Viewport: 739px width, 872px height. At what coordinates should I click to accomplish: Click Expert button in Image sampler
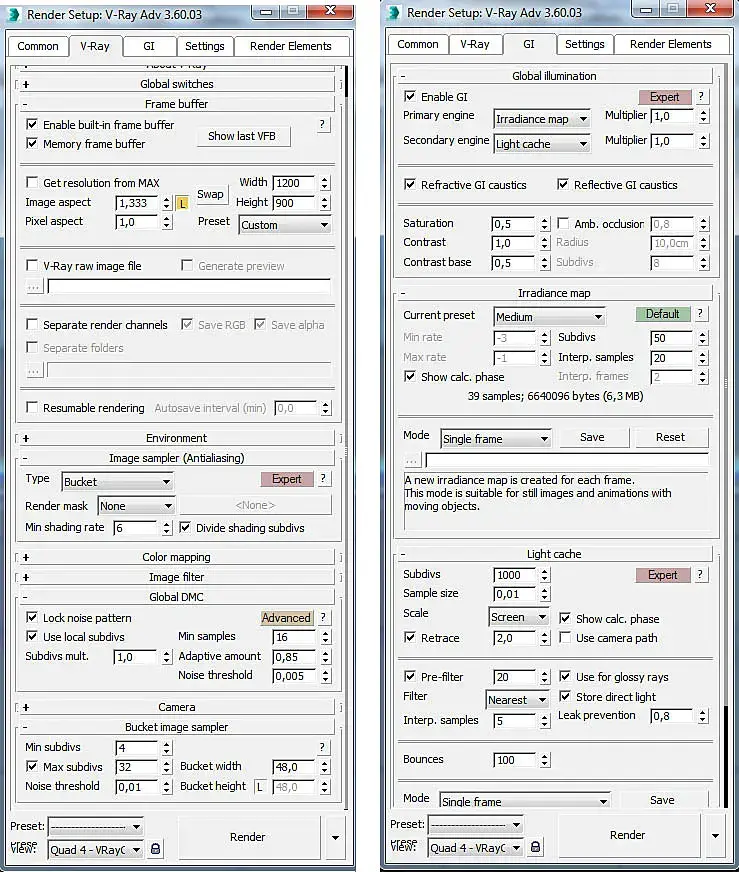(286, 479)
